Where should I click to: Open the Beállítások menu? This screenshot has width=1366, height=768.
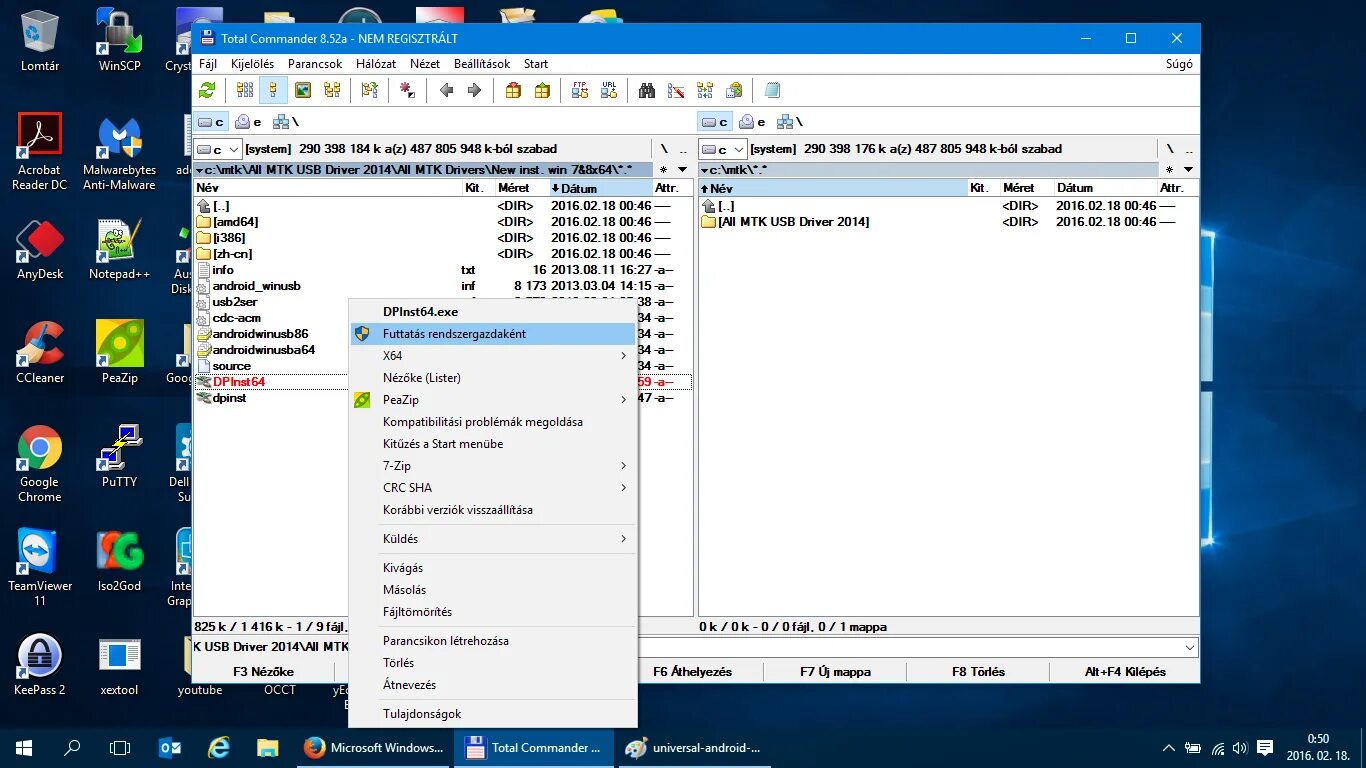coord(482,64)
